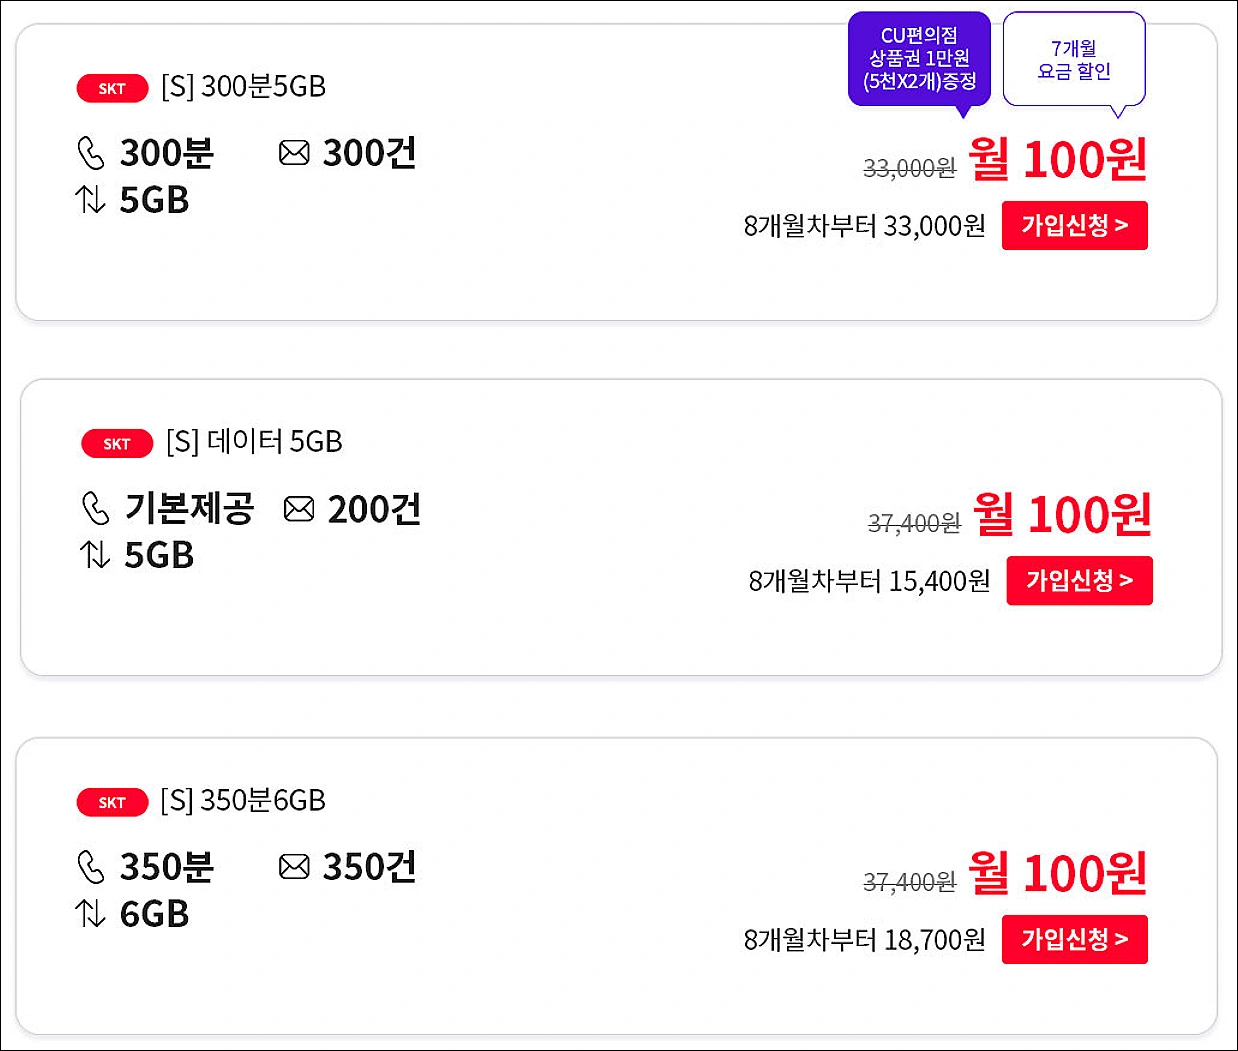The height and width of the screenshot is (1051, 1238).
Task: Click the crossed-out 33,000원 original price
Action: tap(910, 170)
